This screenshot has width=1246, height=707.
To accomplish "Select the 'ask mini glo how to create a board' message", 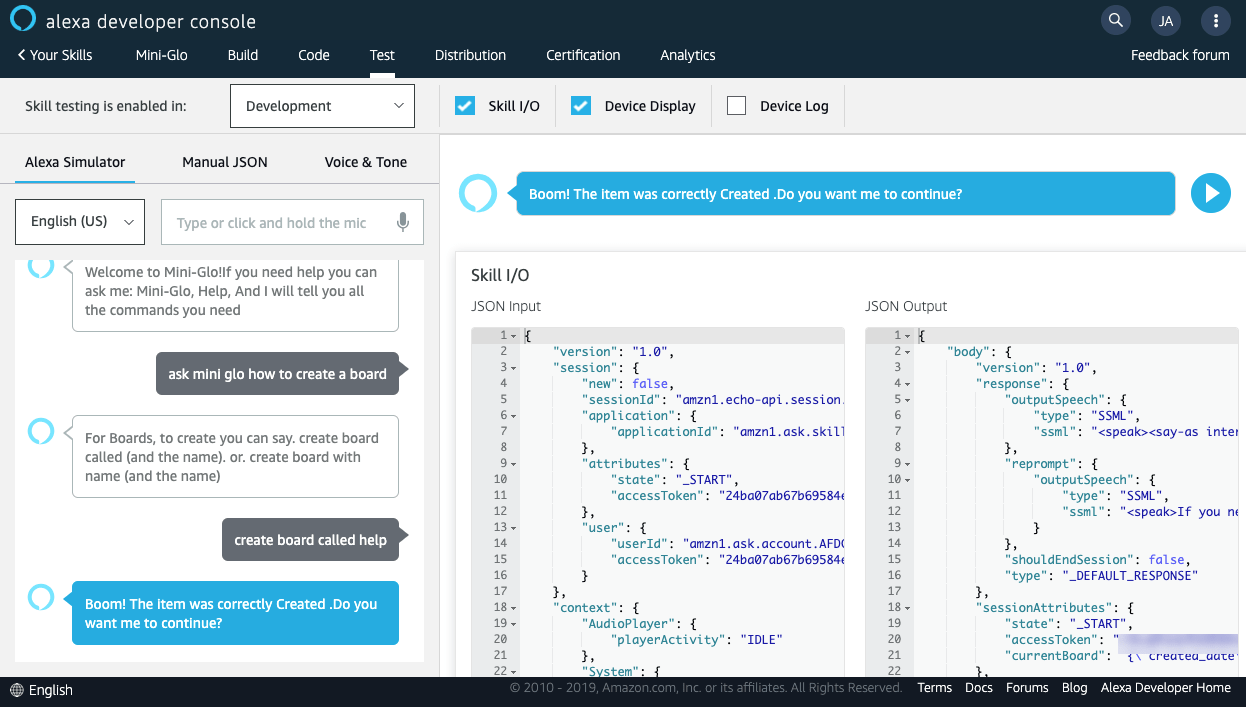I will 277,374.
